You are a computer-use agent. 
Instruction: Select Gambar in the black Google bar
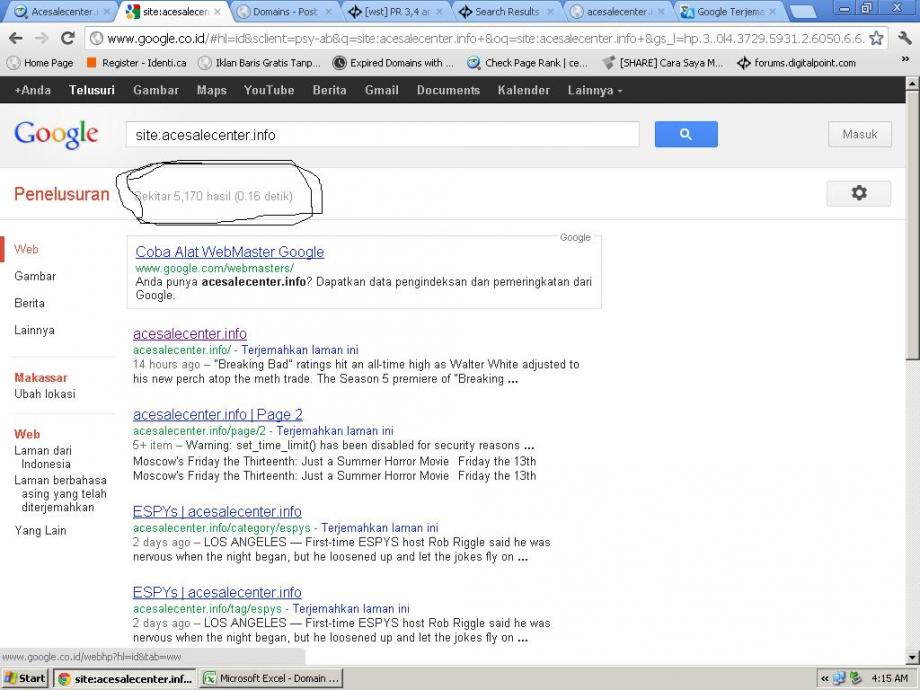(155, 90)
